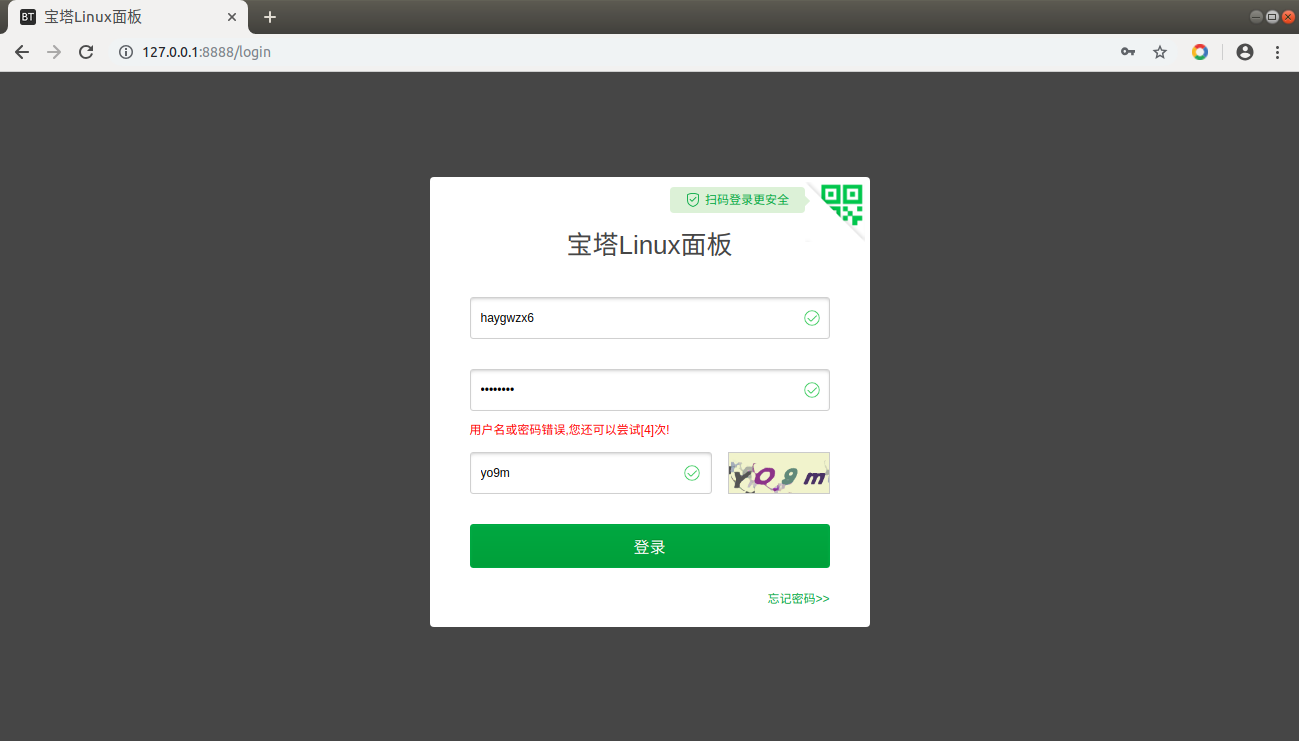
Task: Click the Chrome profile avatar icon
Action: [x=1244, y=52]
